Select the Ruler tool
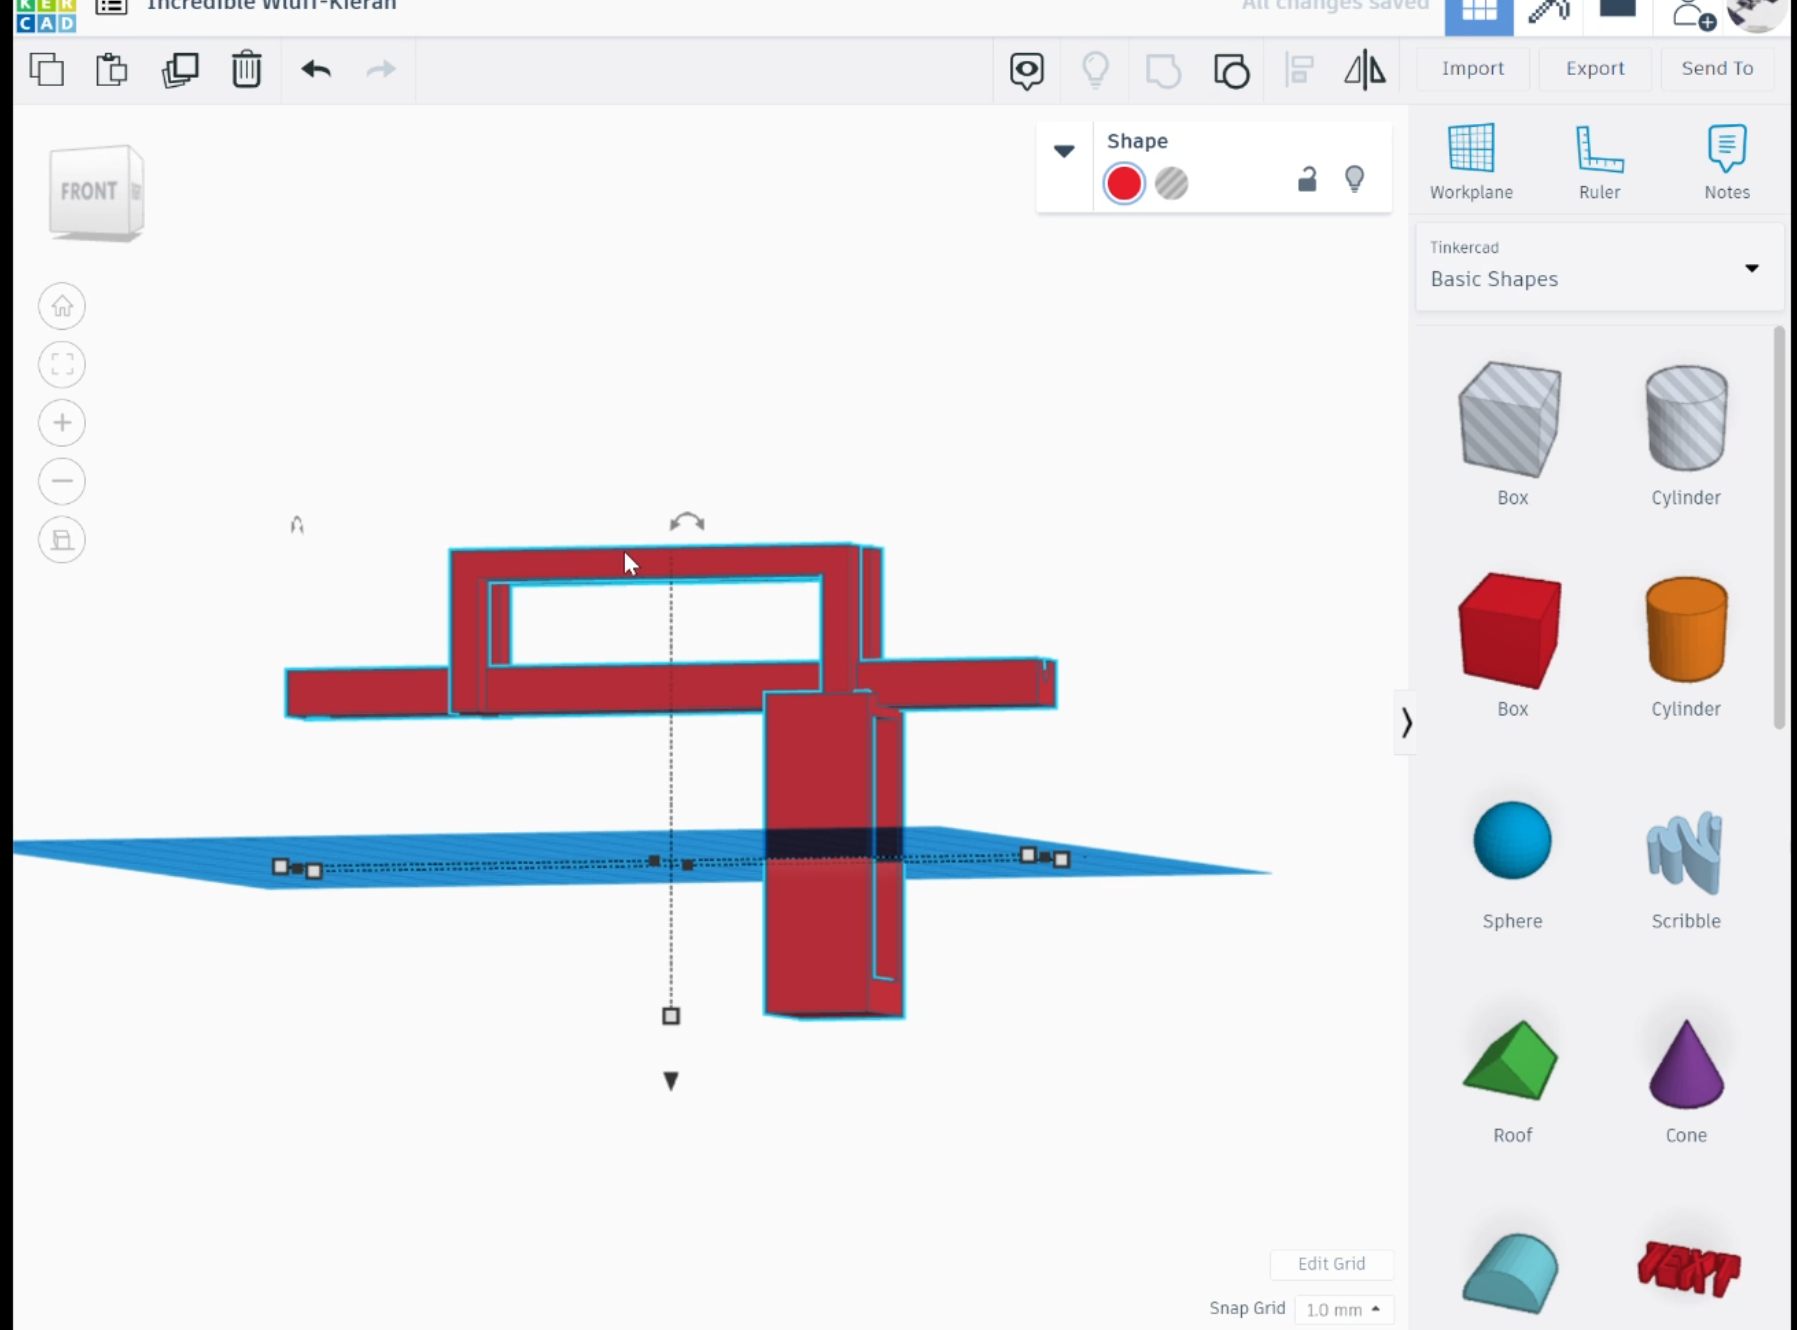Screen dimensions: 1797x1330 tap(1599, 161)
